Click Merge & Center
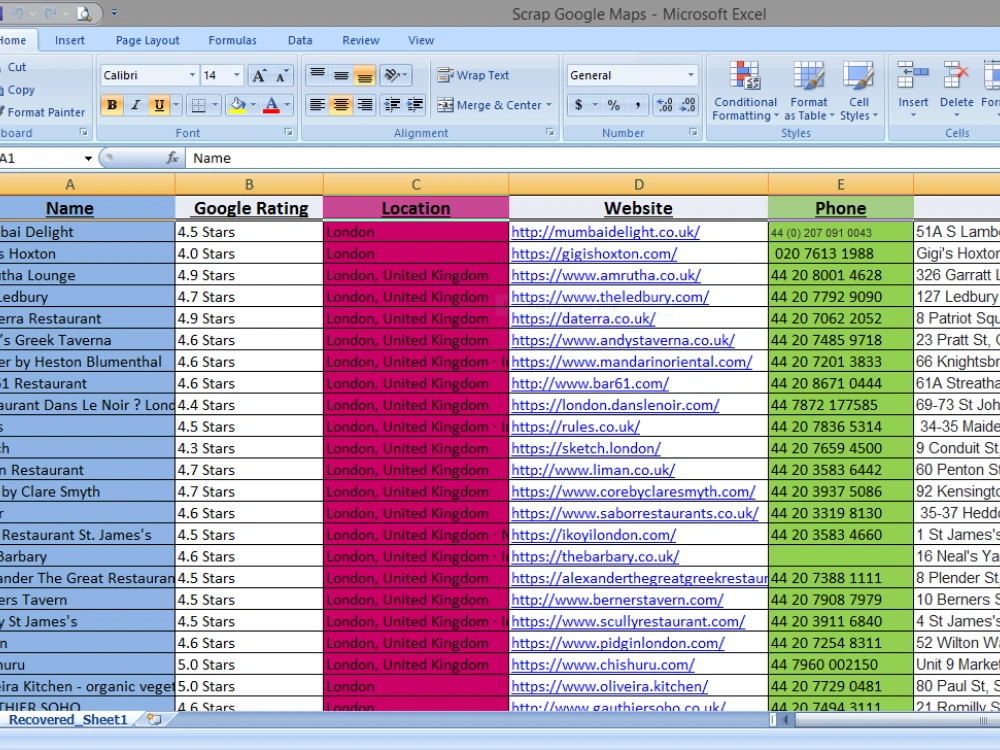 pos(489,105)
